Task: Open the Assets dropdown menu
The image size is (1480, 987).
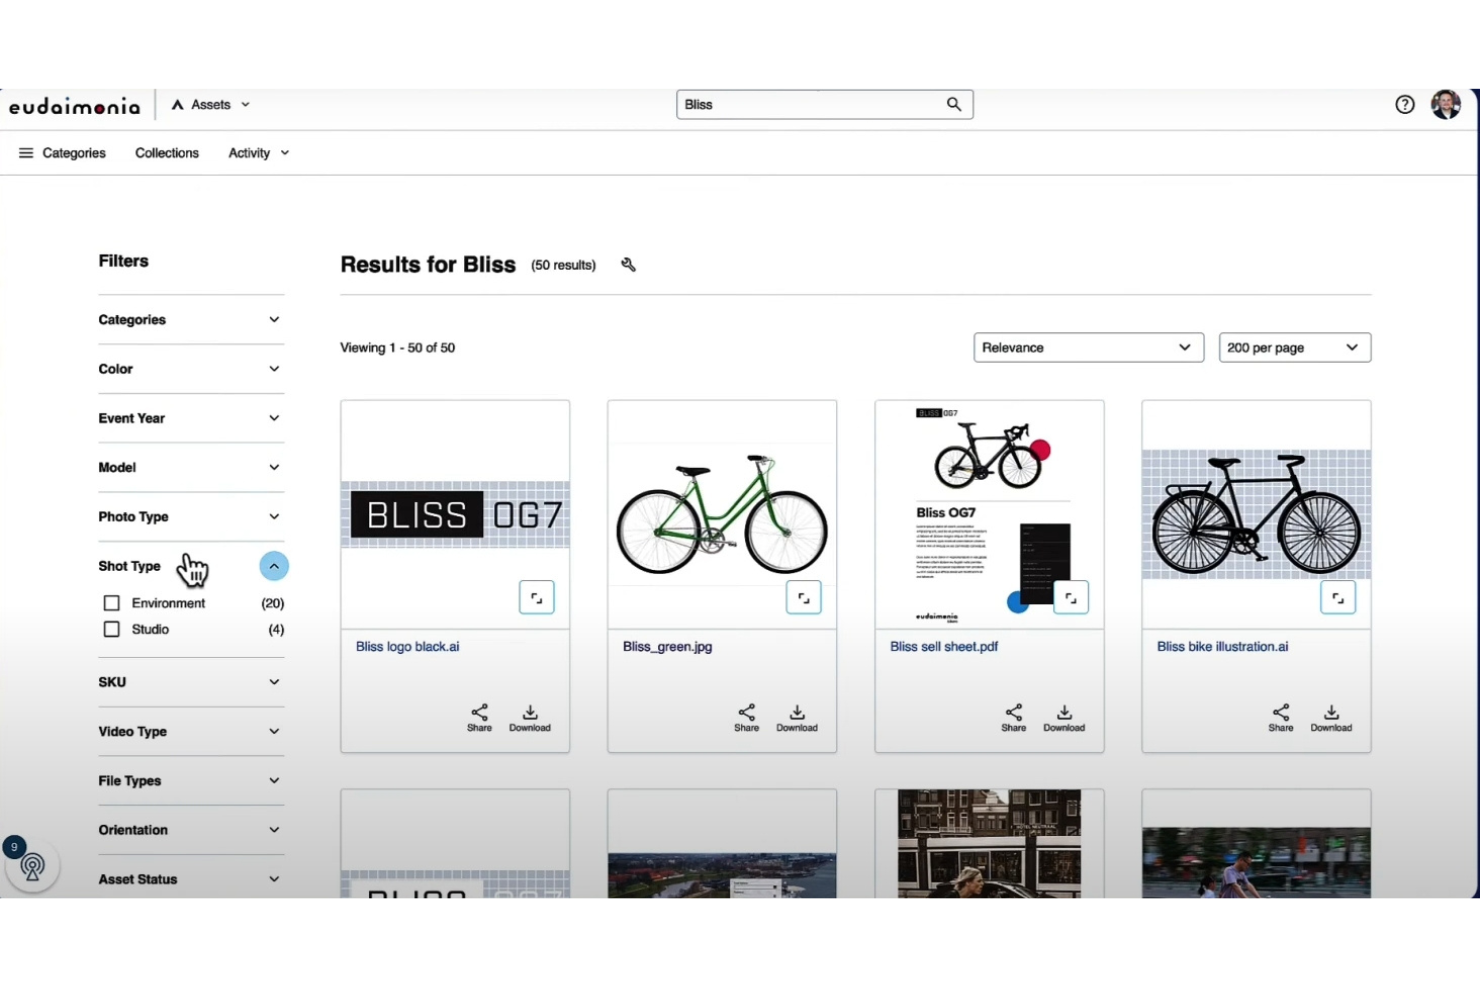Action: (211, 105)
